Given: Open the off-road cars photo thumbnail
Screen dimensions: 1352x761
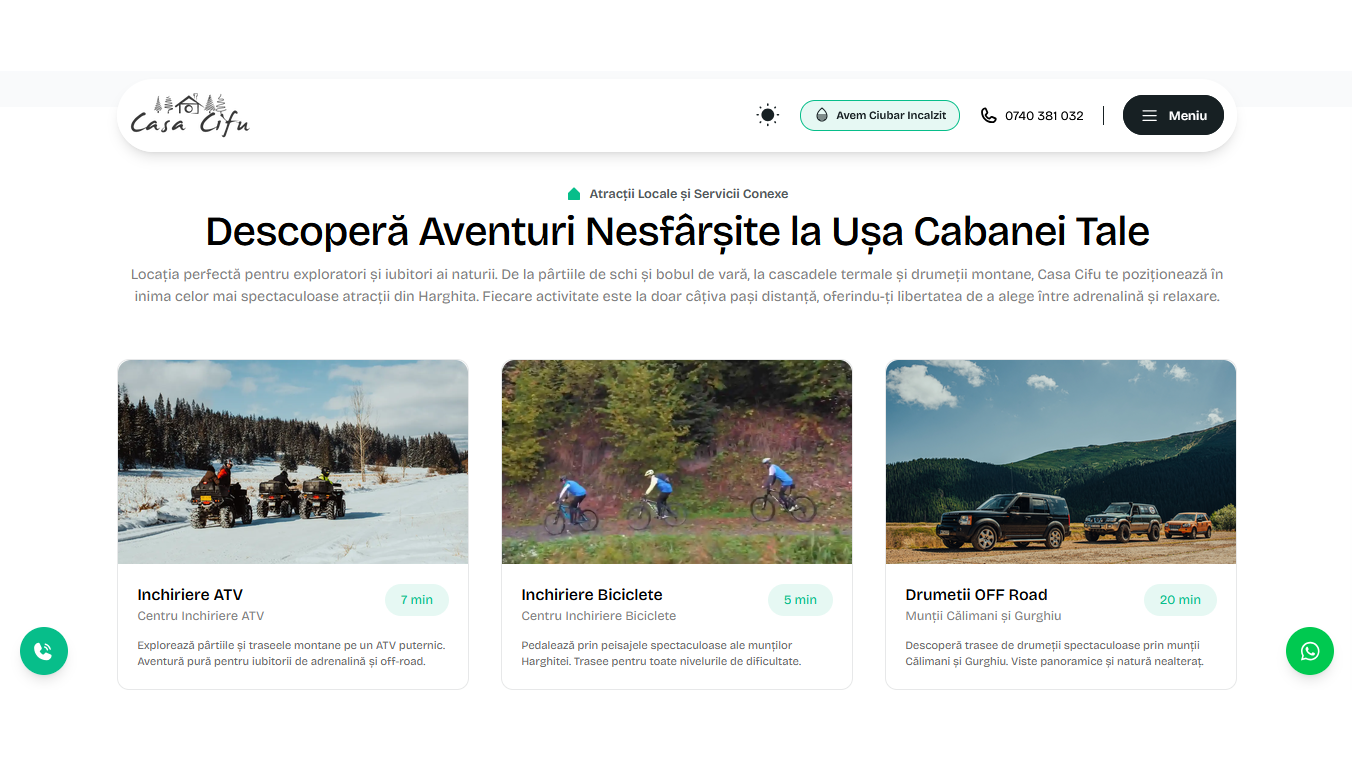Looking at the screenshot, I should [x=1061, y=462].
